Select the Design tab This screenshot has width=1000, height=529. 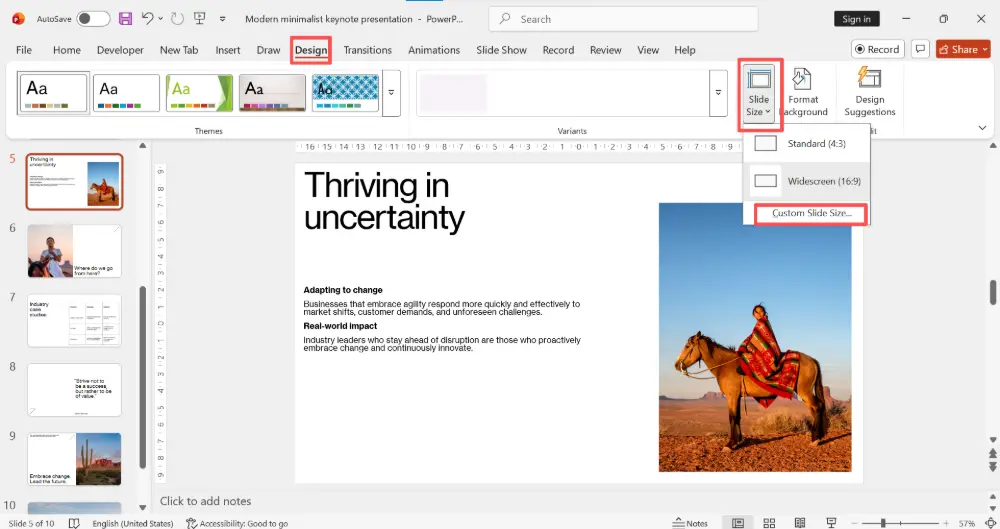(x=311, y=50)
